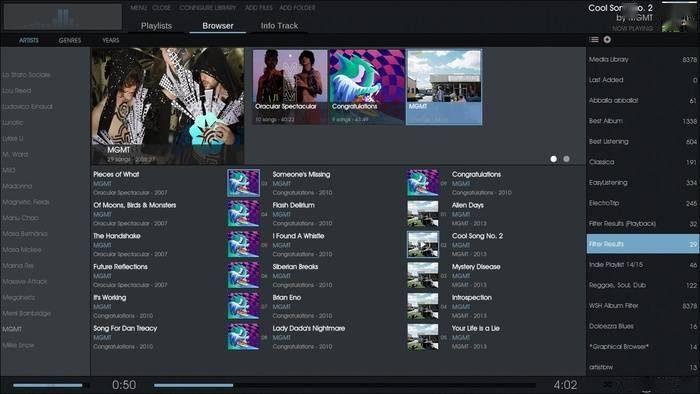This screenshot has height=394, width=700.
Task: Open the EasyListening playlist
Action: coord(643,182)
